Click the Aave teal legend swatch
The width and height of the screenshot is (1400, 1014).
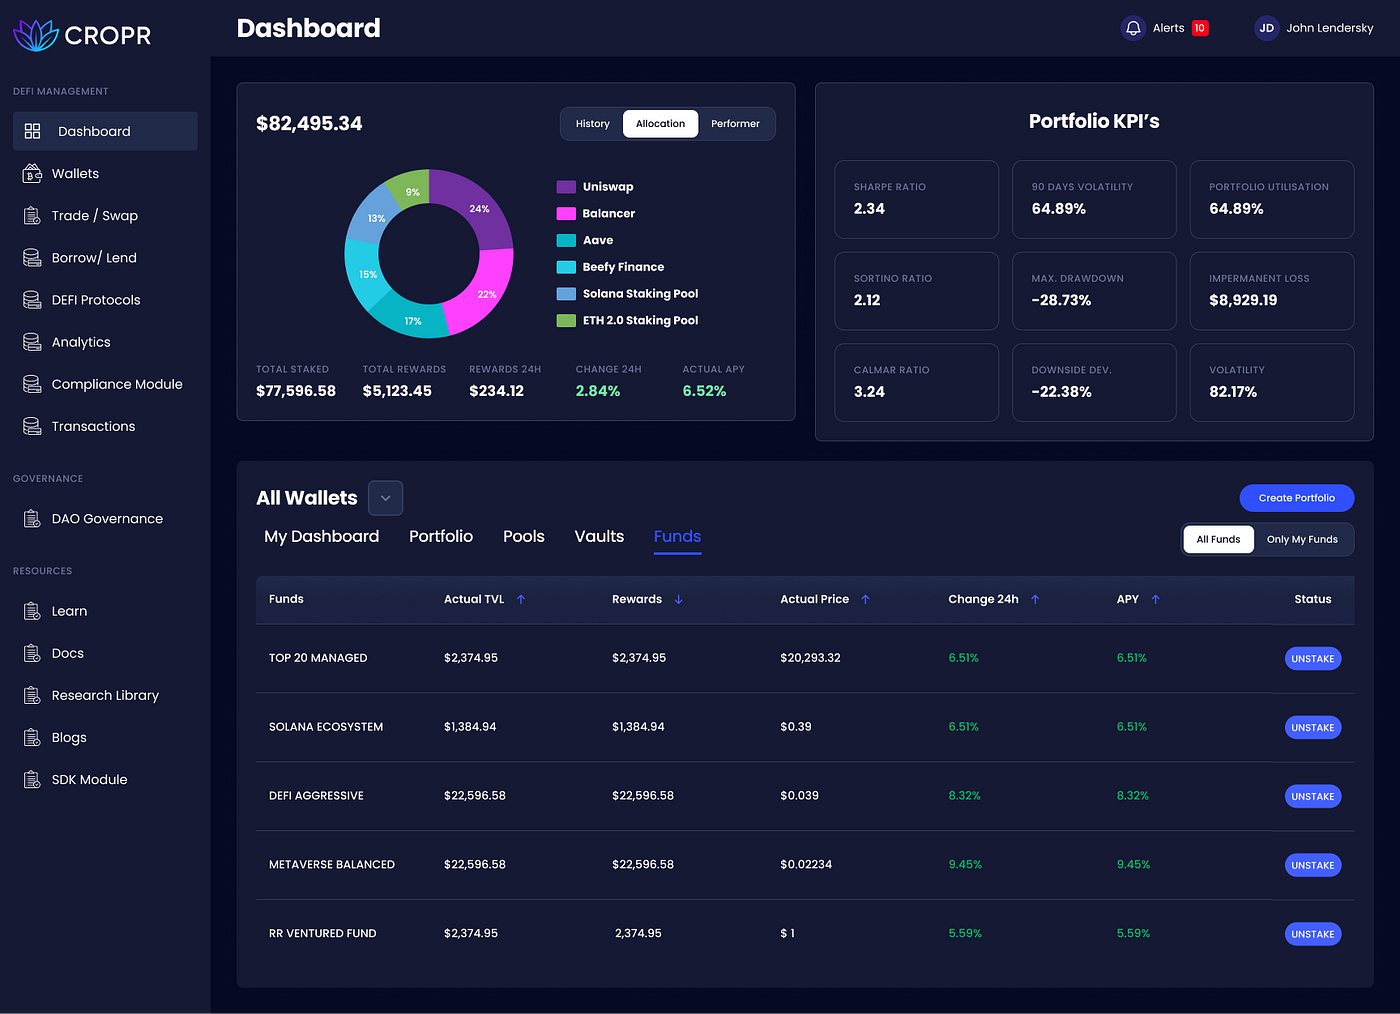point(566,240)
